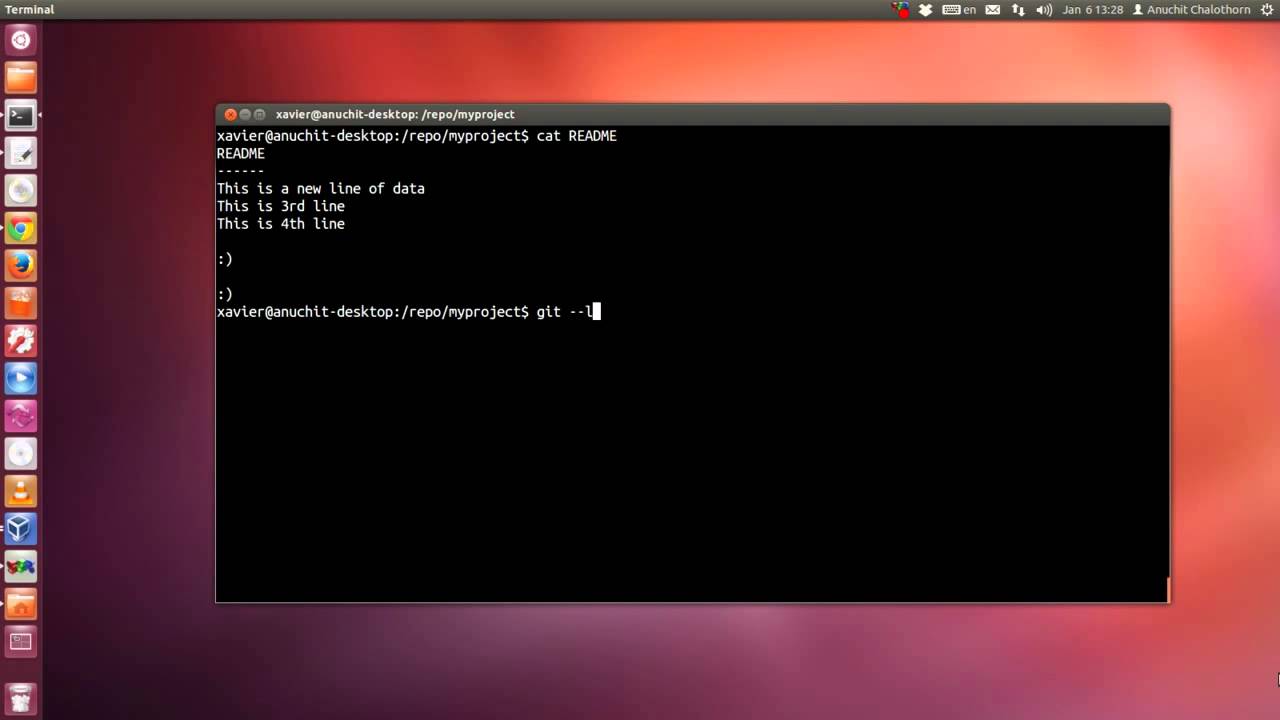Click 'This is a new line of data'
The height and width of the screenshot is (720, 1280).
321,189
